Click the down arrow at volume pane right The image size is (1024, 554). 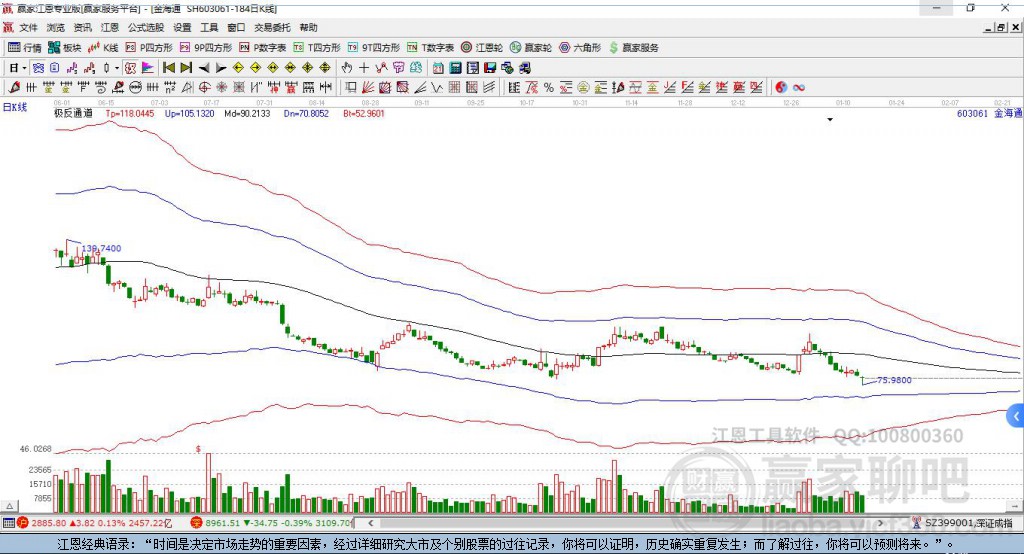coord(1014,506)
